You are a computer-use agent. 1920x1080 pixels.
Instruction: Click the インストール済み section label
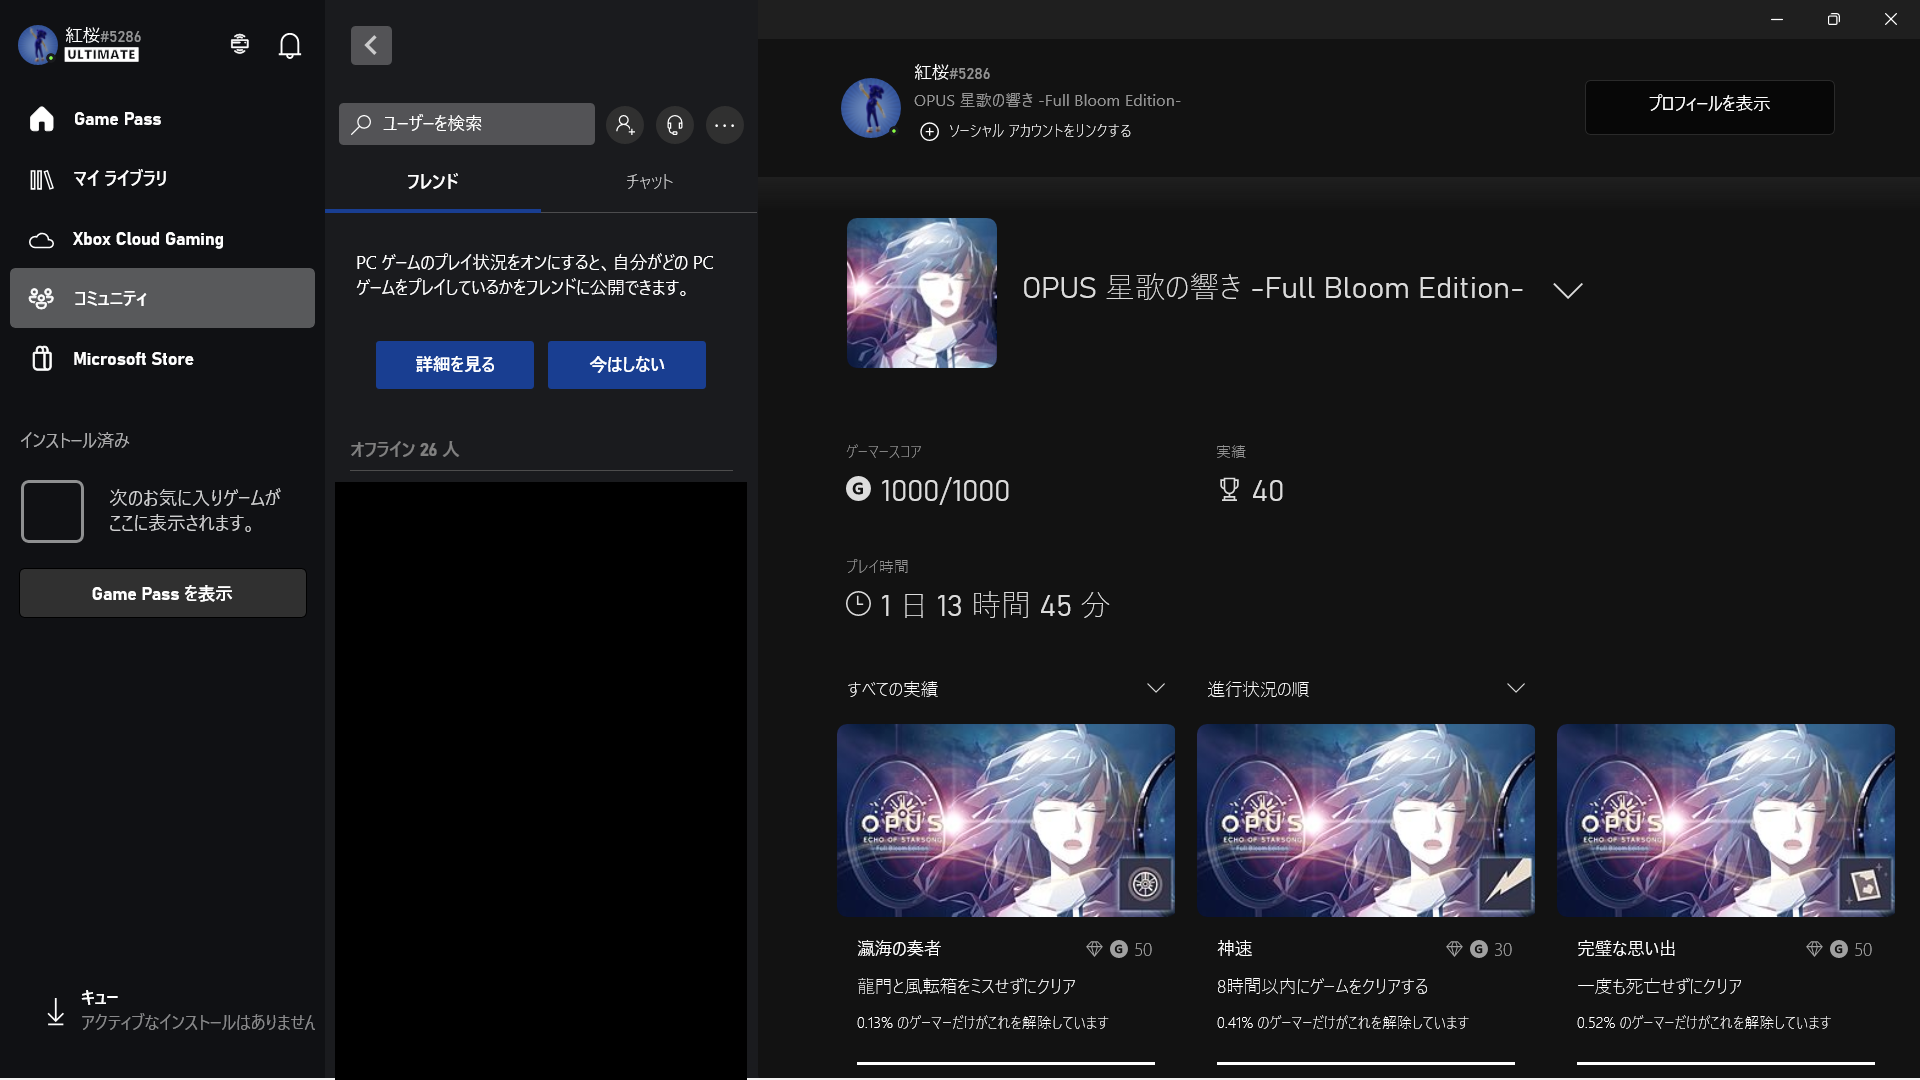pyautogui.click(x=75, y=441)
